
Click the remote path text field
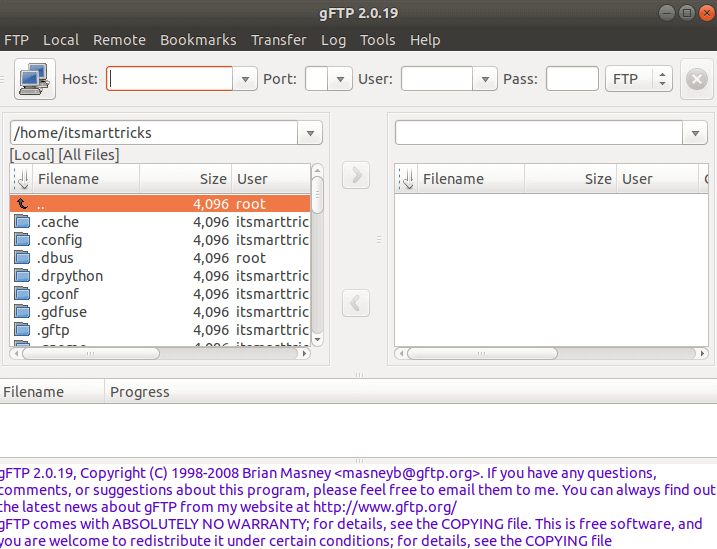tap(539, 133)
